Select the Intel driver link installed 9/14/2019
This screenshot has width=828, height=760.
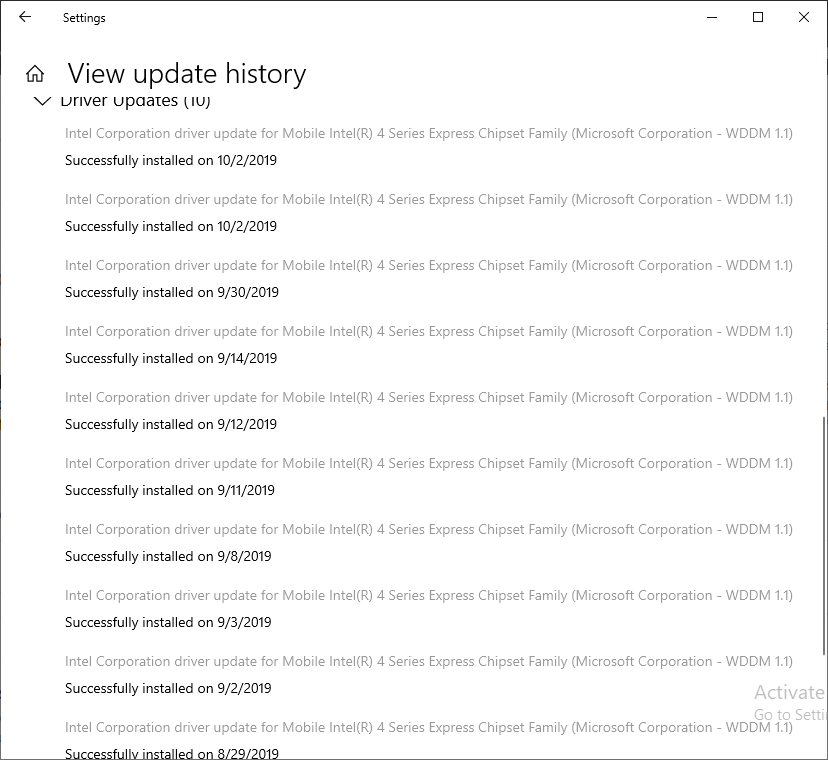(428, 332)
